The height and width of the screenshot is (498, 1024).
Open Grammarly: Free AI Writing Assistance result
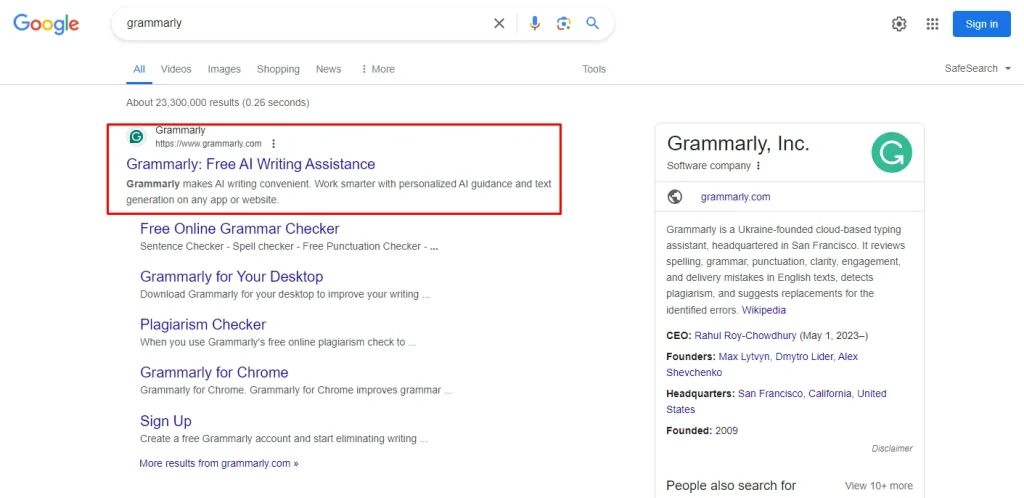coord(251,164)
